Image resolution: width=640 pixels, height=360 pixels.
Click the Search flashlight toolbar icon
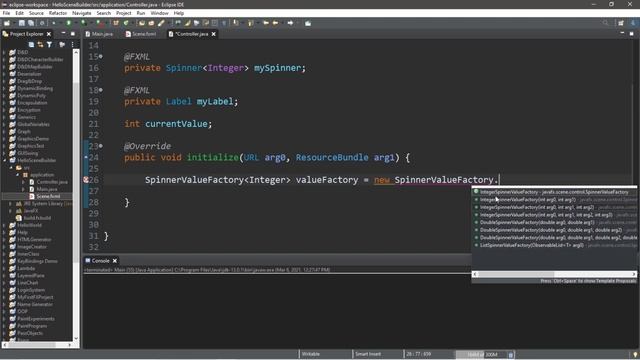(x=161, y=23)
